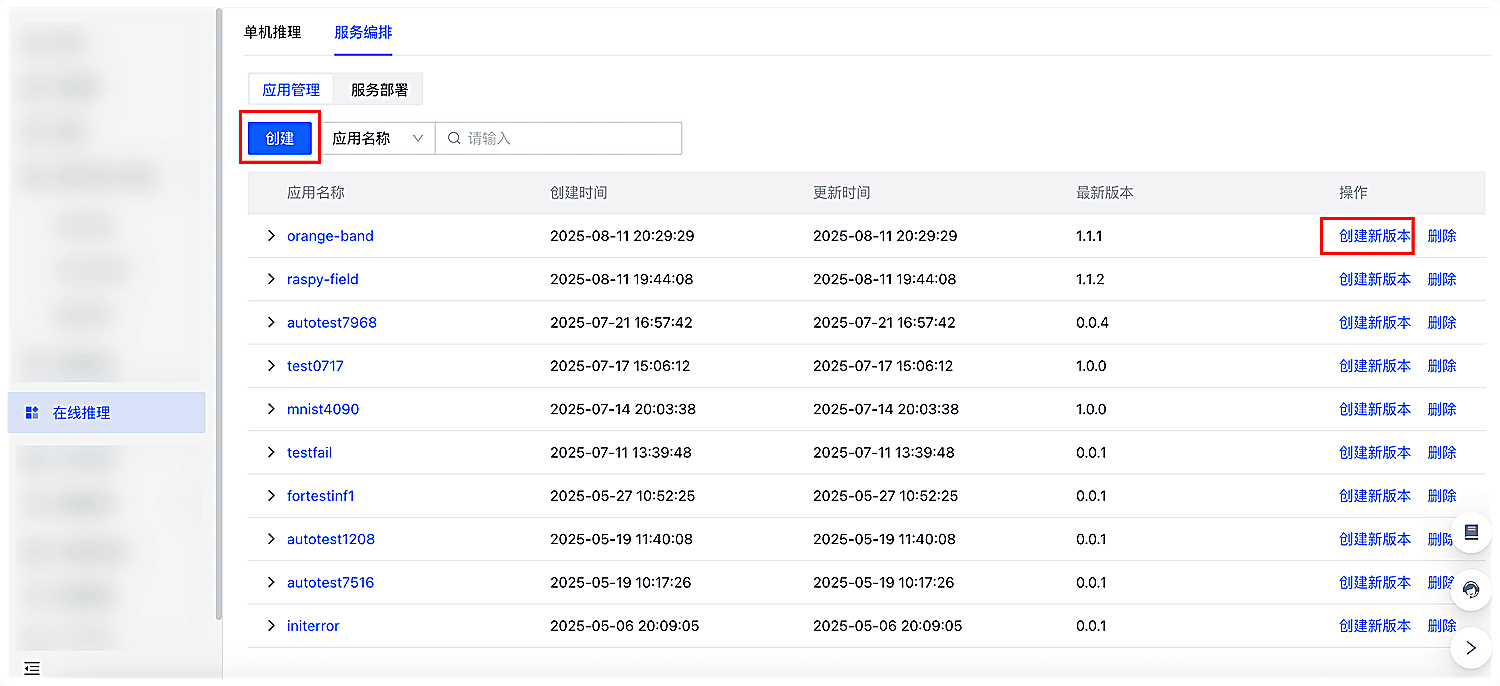Create new version for orange-band
1500x686 pixels.
[1375, 236]
